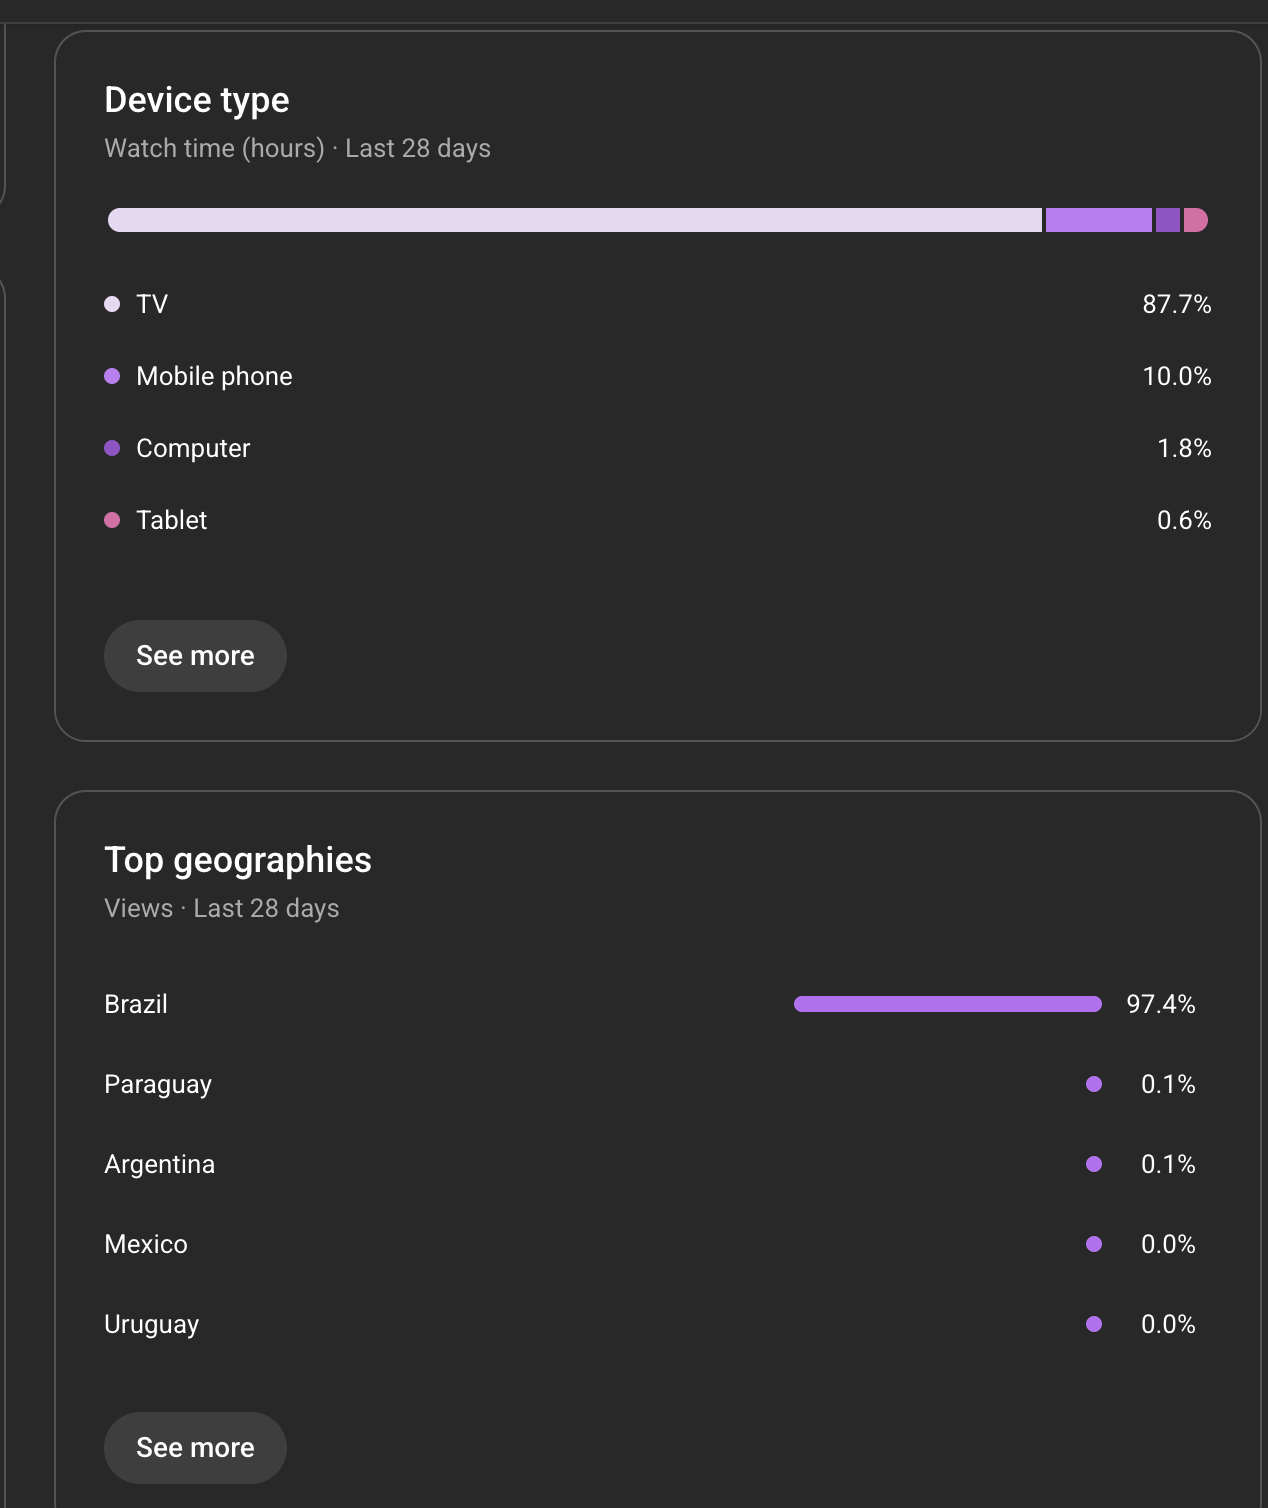Select the pink Tablet bar segment
This screenshot has width=1268, height=1508.
point(1195,220)
